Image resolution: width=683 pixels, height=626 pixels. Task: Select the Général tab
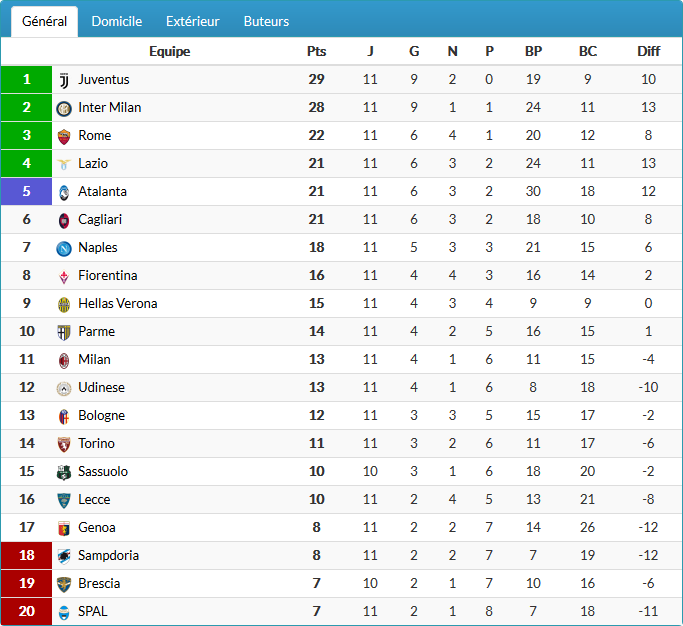point(44,21)
